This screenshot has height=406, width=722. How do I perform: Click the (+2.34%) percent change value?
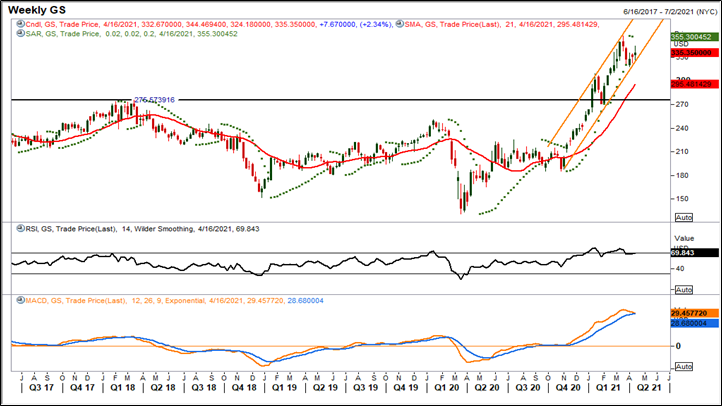coord(375,24)
